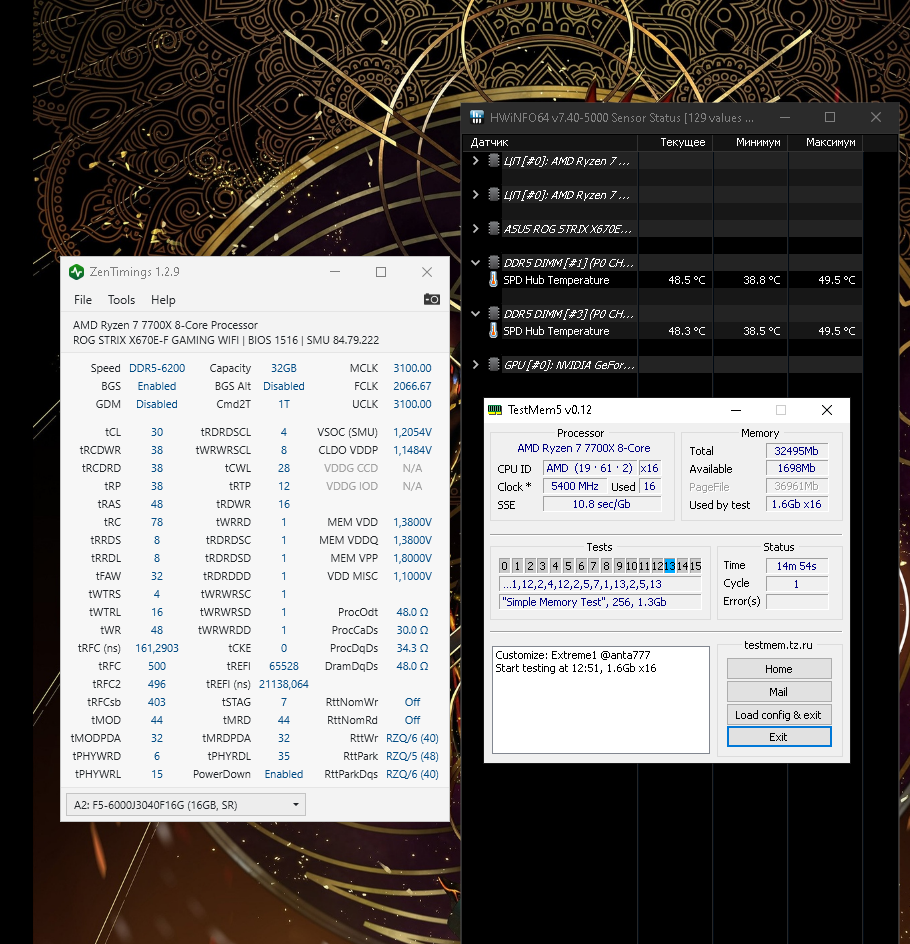Click chip icon beside ASUS ROG STRIX X670E row
910x944 pixels.
pyautogui.click(x=494, y=229)
